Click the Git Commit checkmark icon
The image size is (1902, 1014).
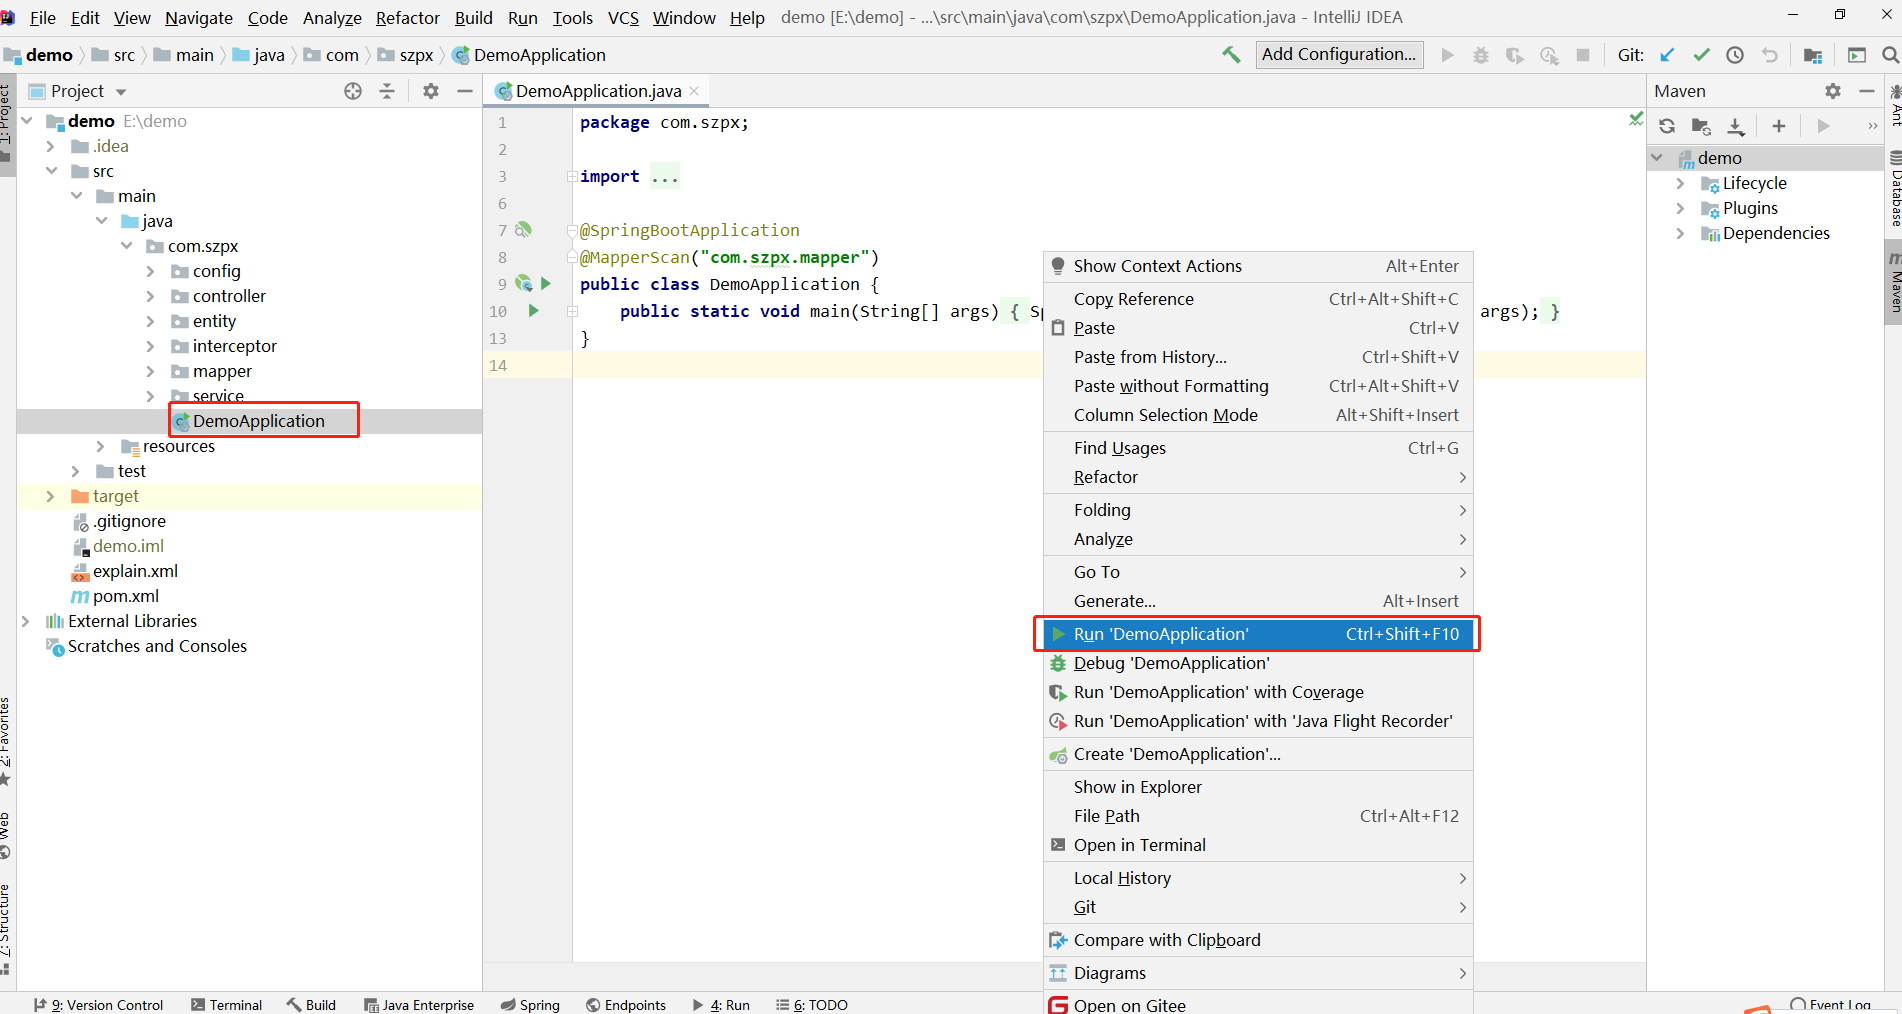tap(1701, 55)
